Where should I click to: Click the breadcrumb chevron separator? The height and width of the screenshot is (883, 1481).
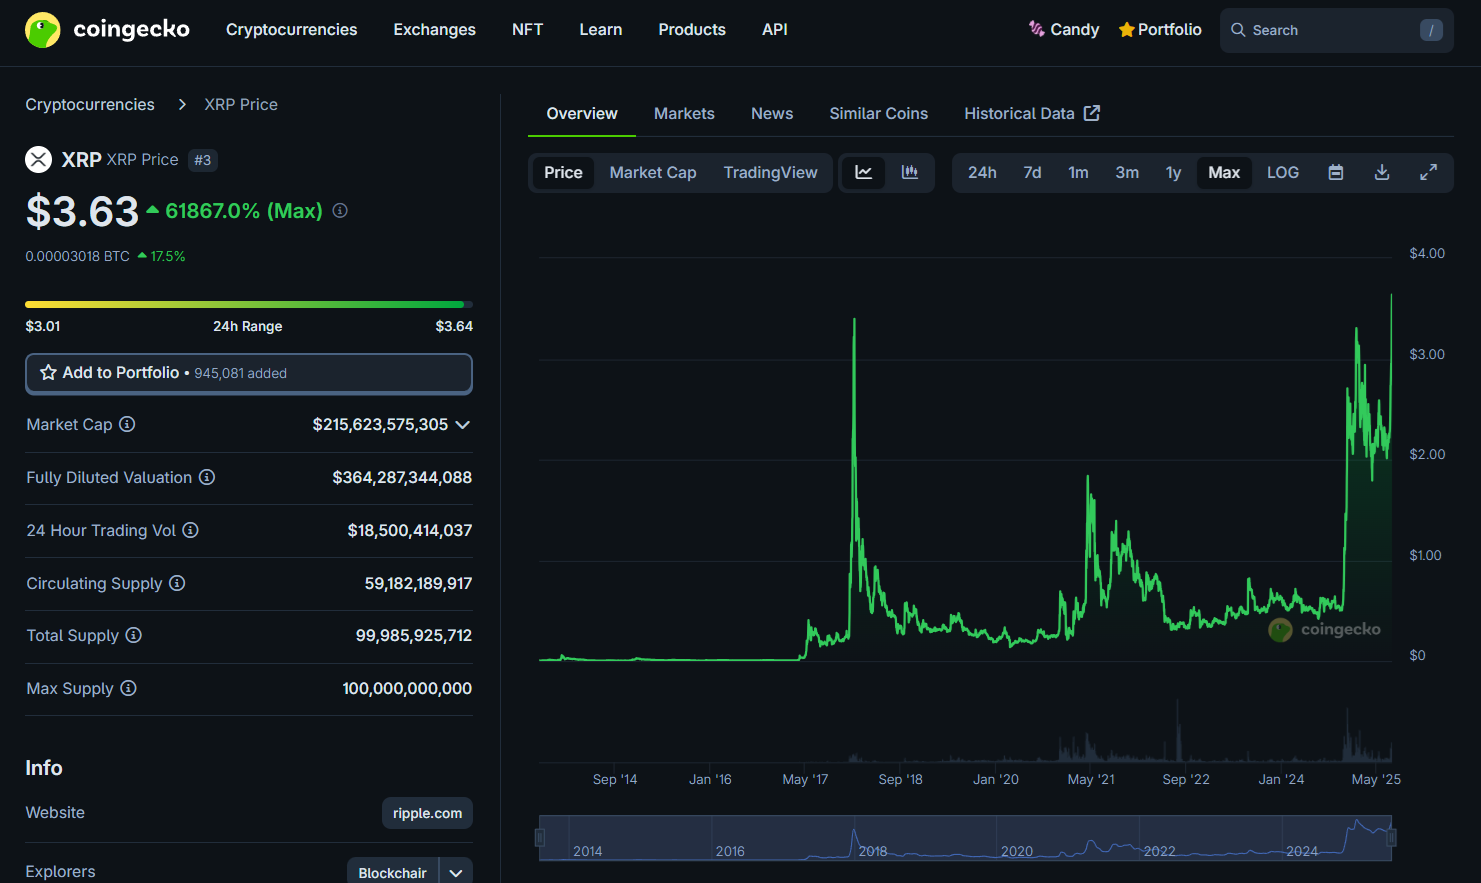pos(182,104)
